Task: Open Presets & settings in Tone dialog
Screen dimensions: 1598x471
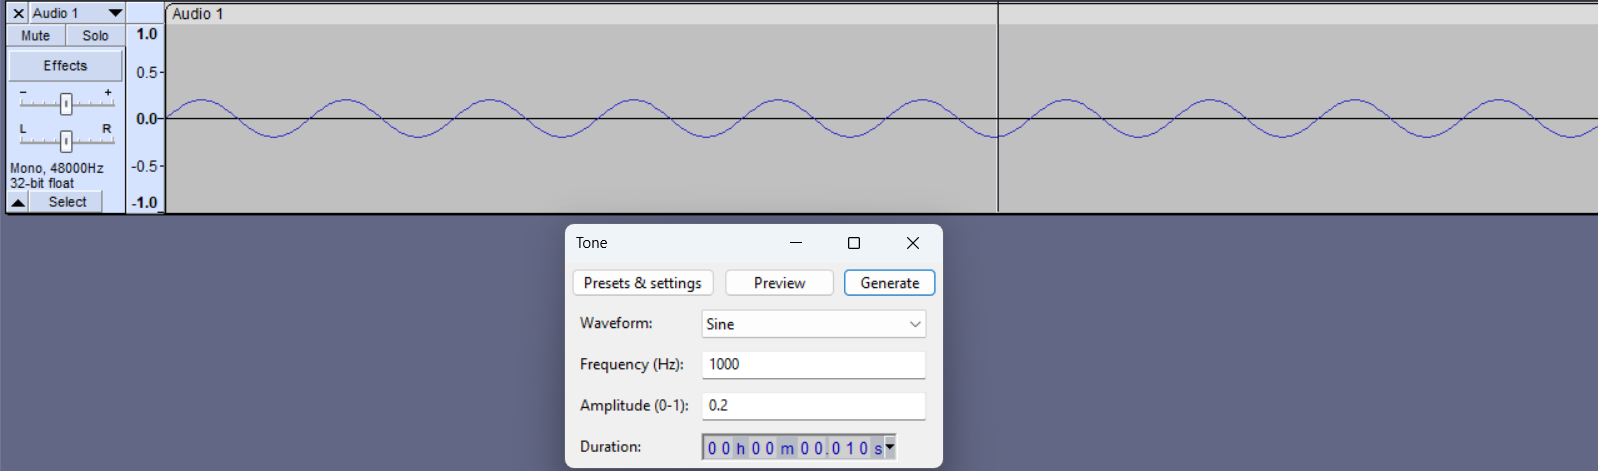Action: (x=643, y=283)
